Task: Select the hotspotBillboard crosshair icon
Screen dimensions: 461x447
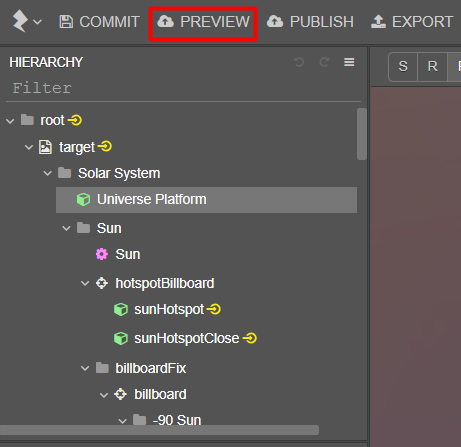Action: point(102,283)
